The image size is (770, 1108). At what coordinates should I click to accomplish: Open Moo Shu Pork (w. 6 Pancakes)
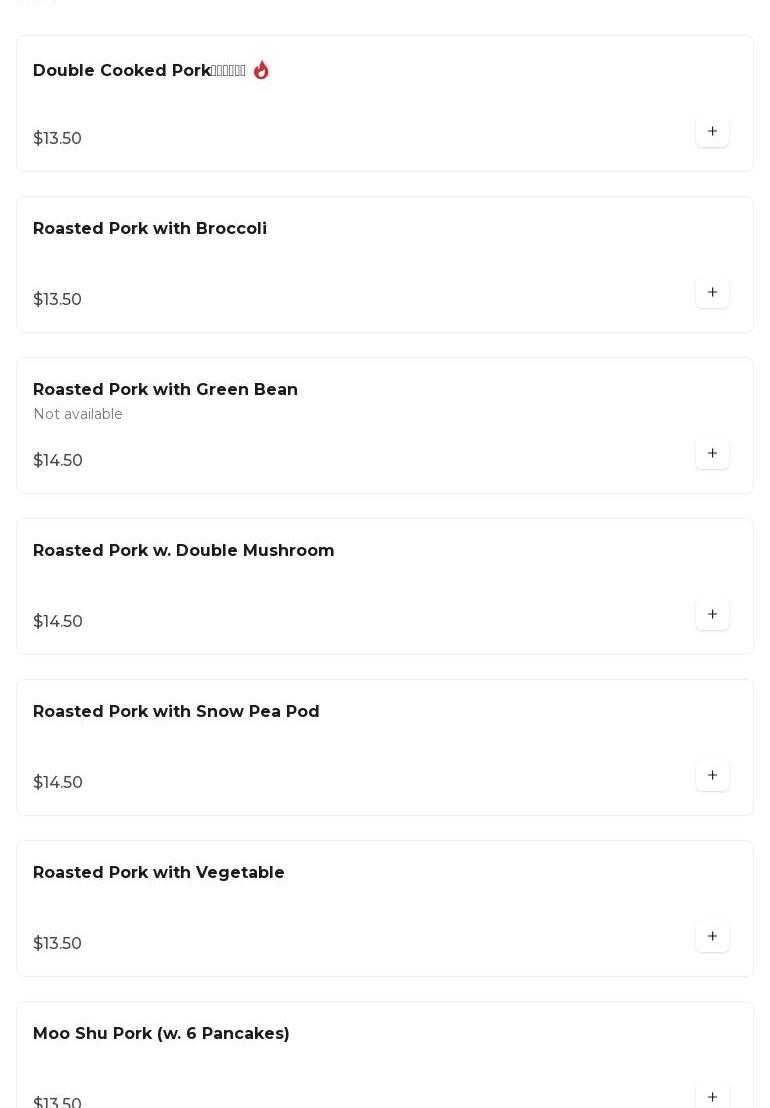click(x=161, y=1034)
